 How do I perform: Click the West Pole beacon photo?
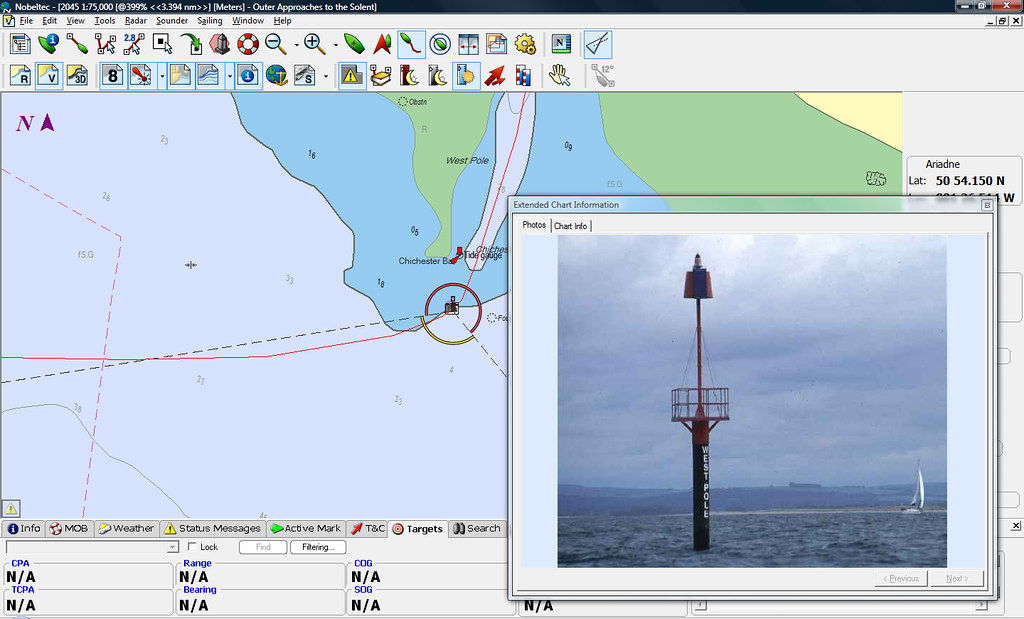pos(752,401)
